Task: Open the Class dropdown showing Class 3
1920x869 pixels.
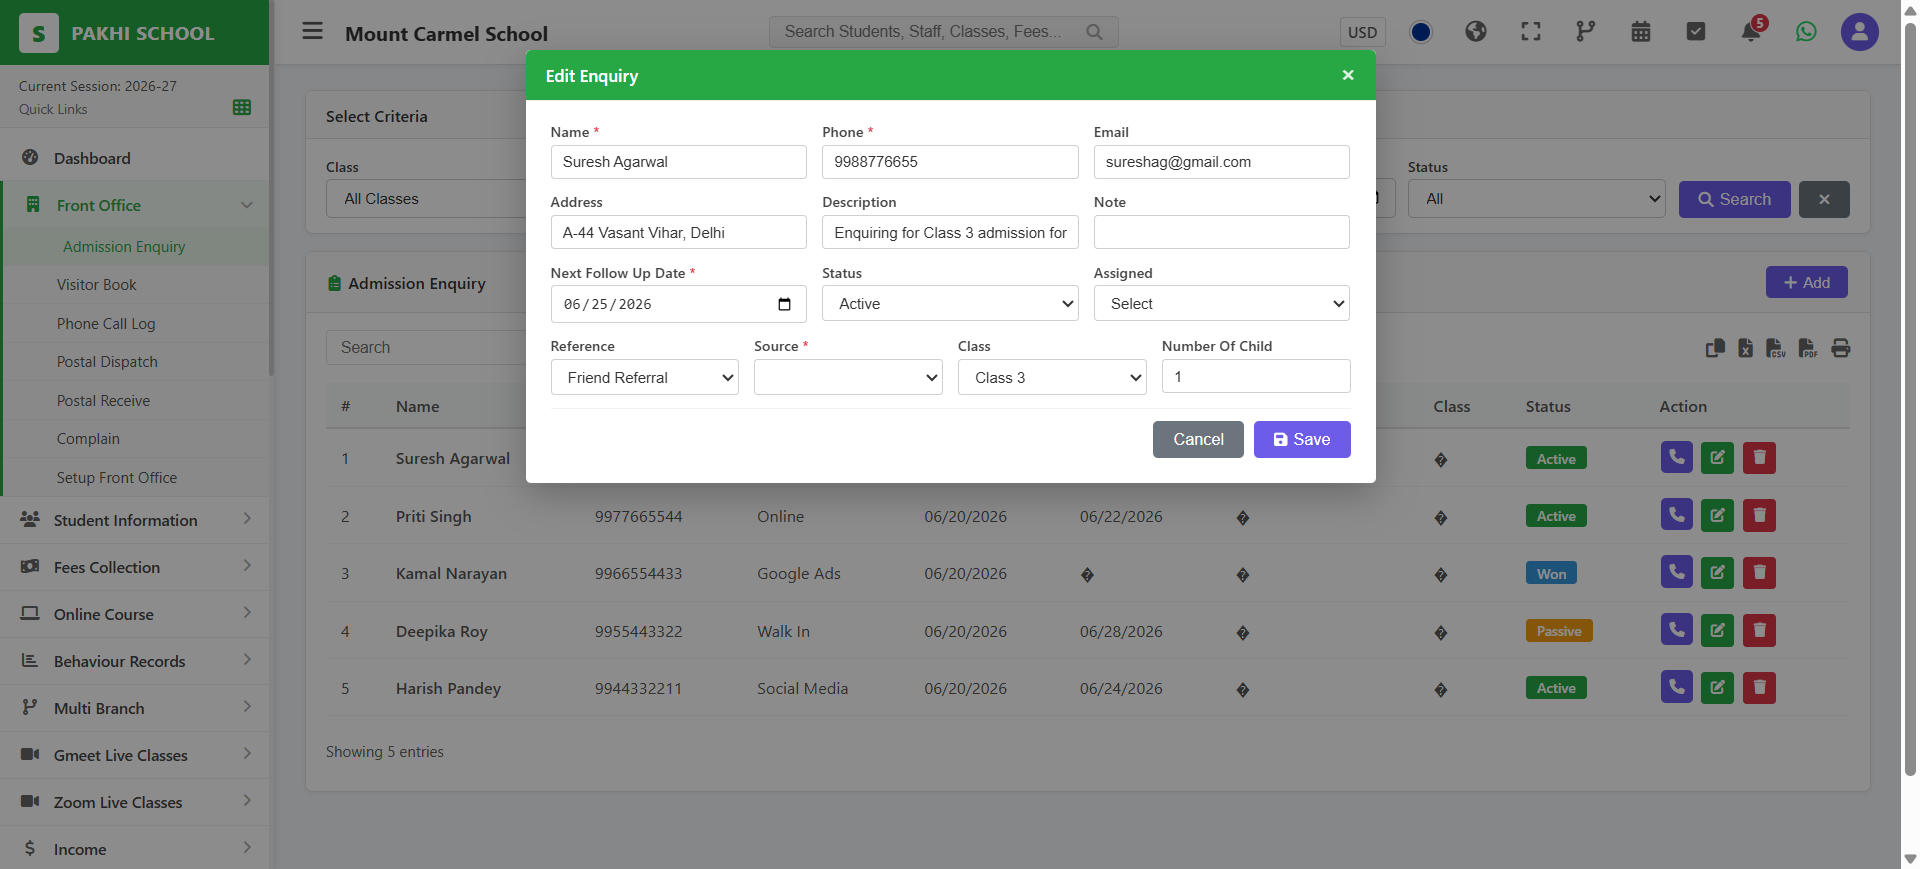Action: (x=1052, y=378)
